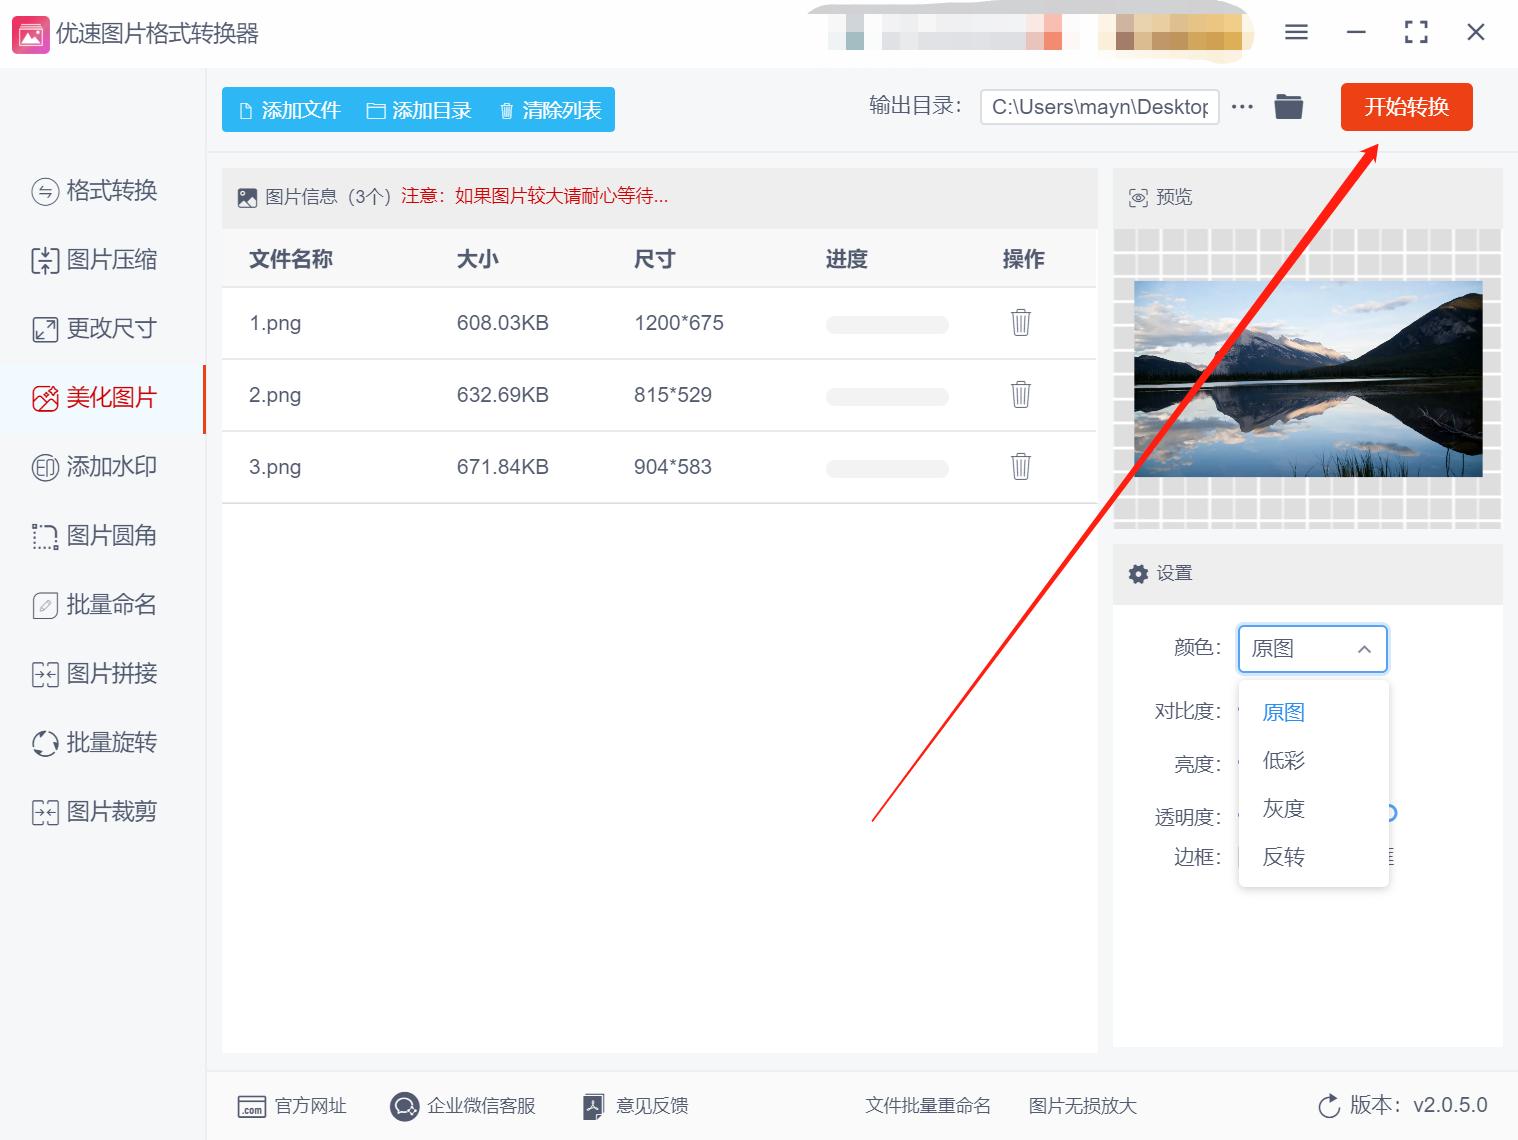Select the 格式转换 sidebar icon
The width and height of the screenshot is (1518, 1140).
pos(100,191)
